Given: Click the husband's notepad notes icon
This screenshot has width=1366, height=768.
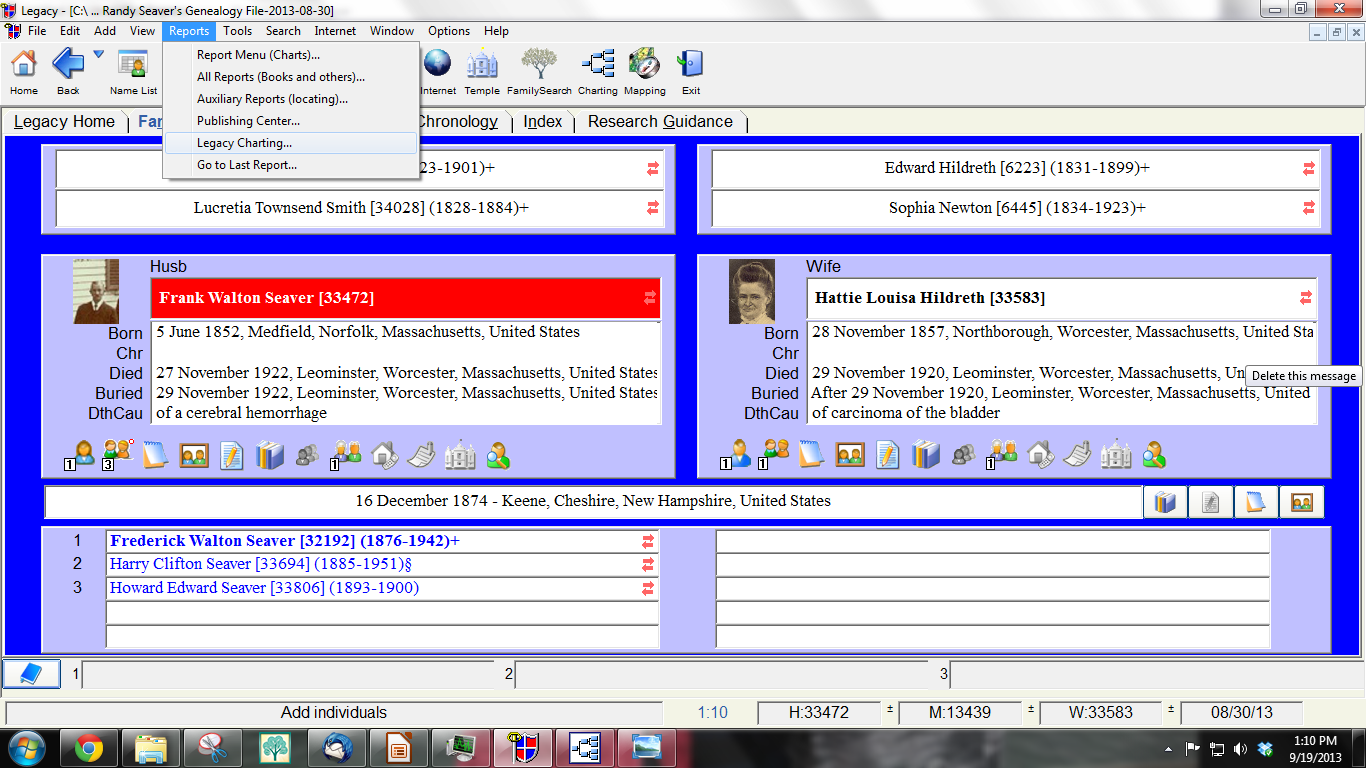Looking at the screenshot, I should point(155,455).
